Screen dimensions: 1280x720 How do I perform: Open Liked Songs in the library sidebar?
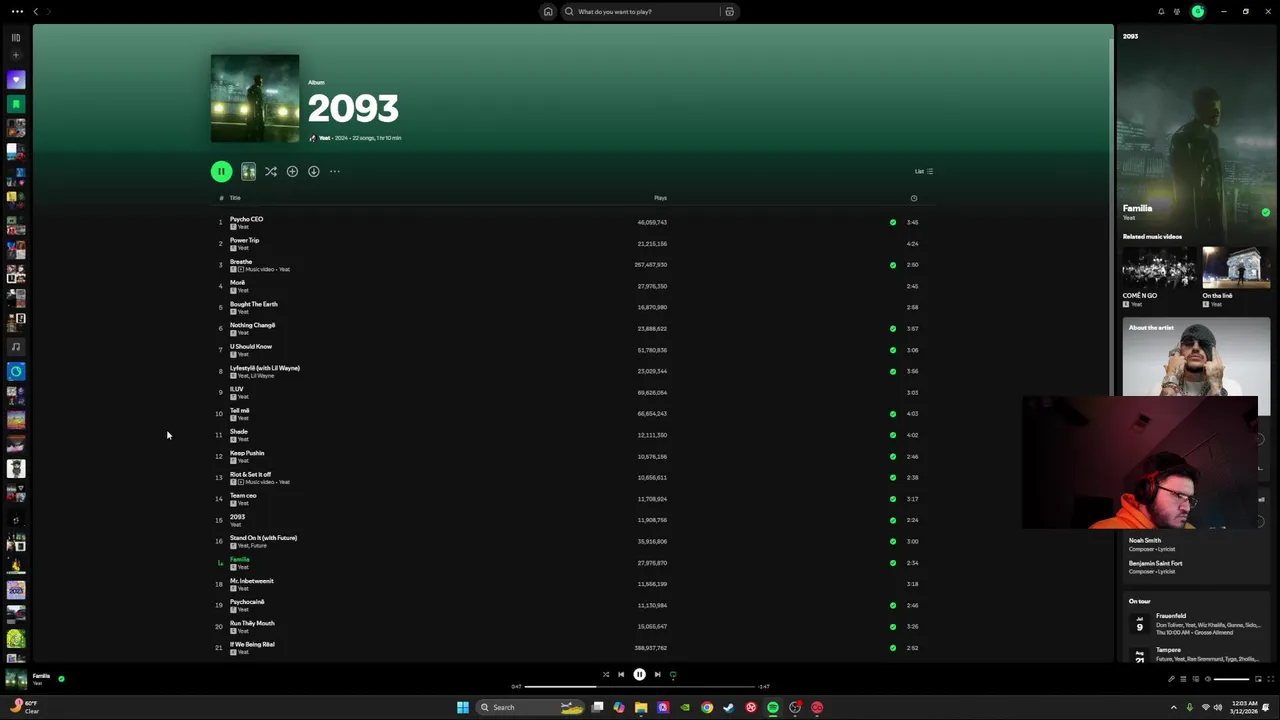coord(16,79)
